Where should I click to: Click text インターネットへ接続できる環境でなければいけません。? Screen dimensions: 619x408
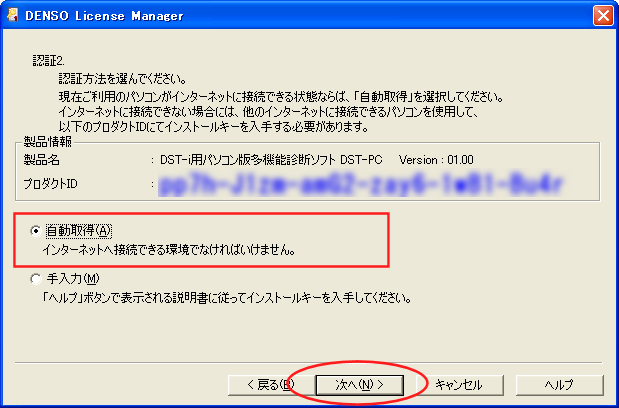[x=169, y=250]
